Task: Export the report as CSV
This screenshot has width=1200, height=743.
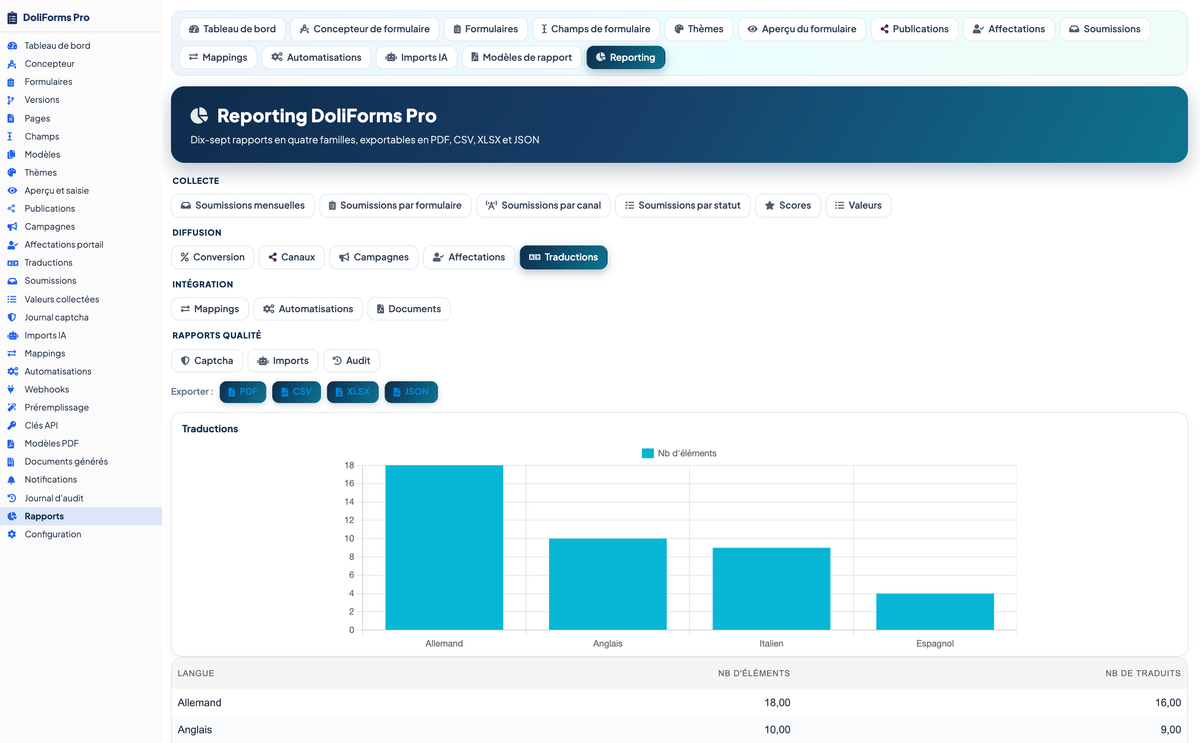Action: click(296, 392)
